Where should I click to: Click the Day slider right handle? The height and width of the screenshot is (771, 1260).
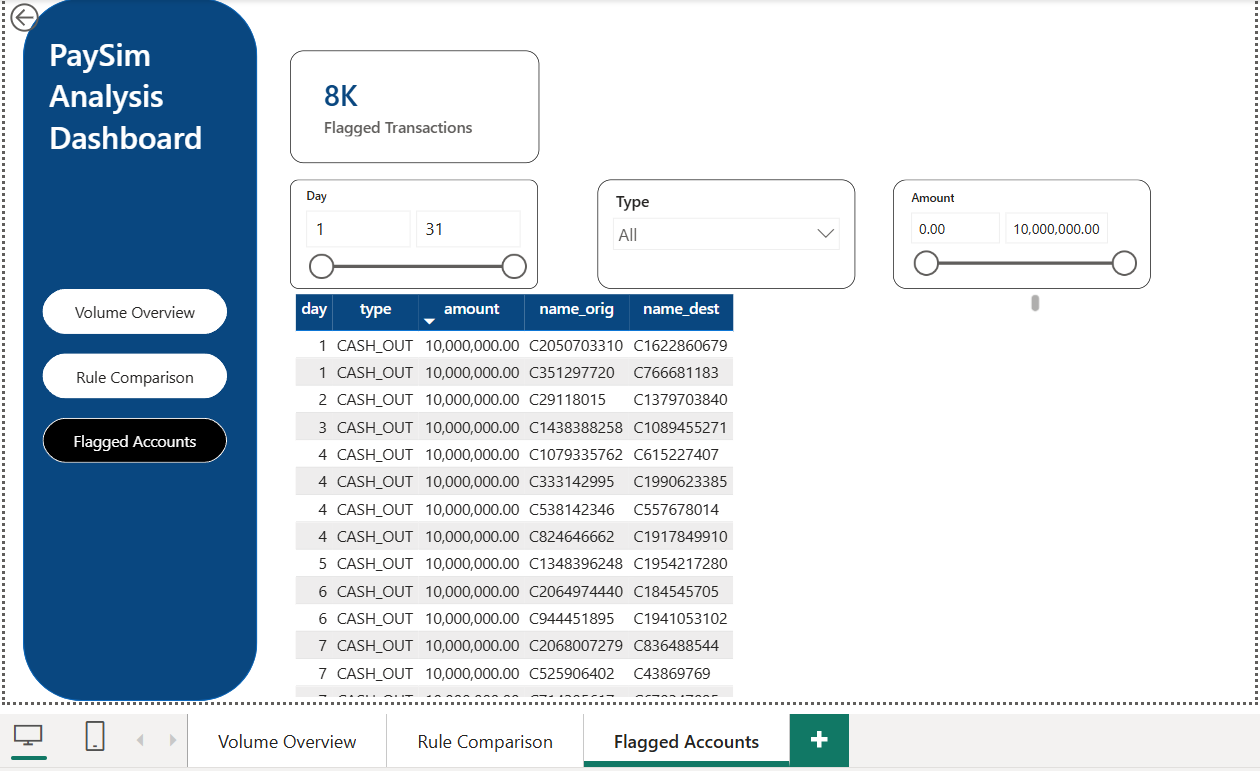[x=514, y=266]
